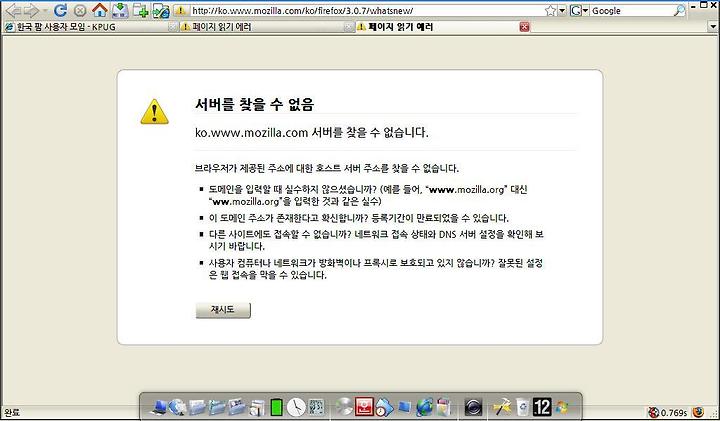This screenshot has width=720, height=421.
Task: Click the stop loading icon
Action: tap(80, 11)
